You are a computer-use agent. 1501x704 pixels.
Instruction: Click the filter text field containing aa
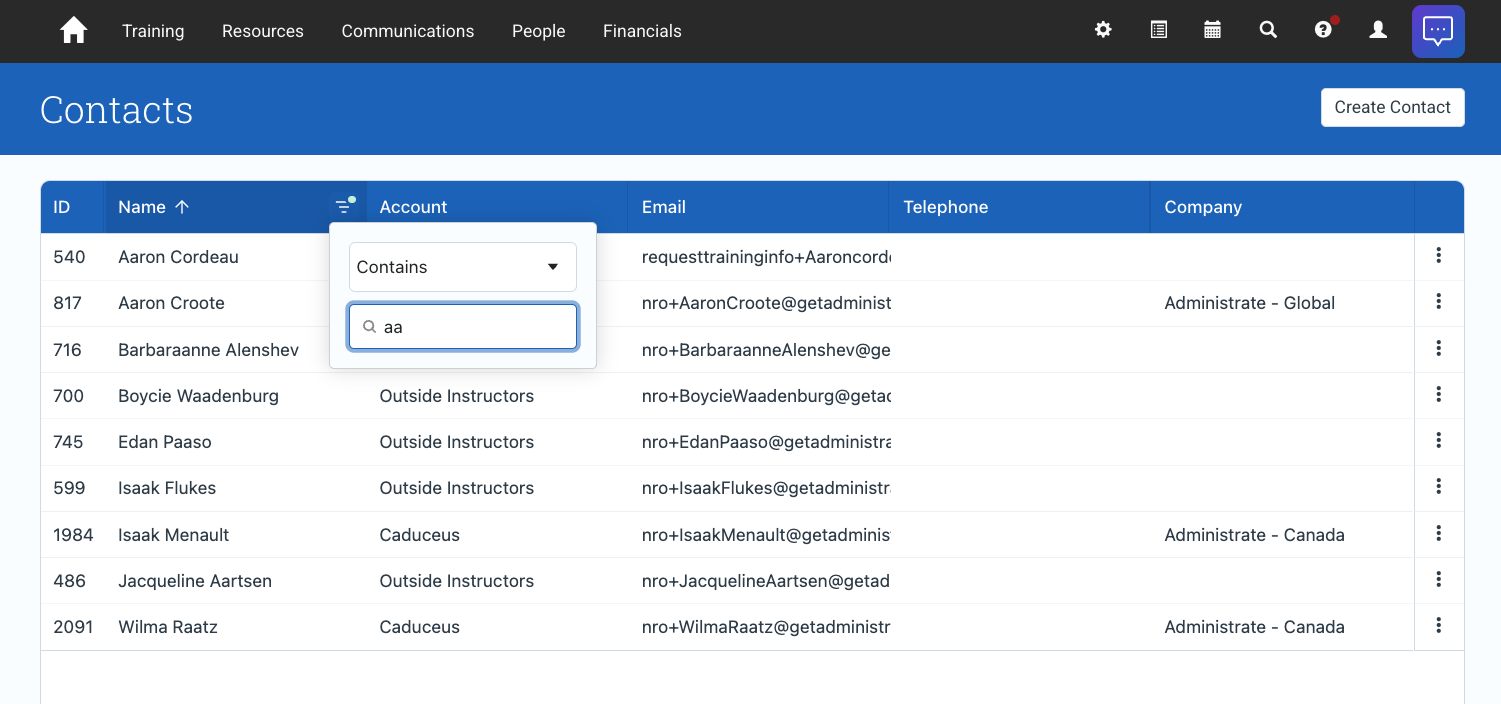click(x=463, y=327)
